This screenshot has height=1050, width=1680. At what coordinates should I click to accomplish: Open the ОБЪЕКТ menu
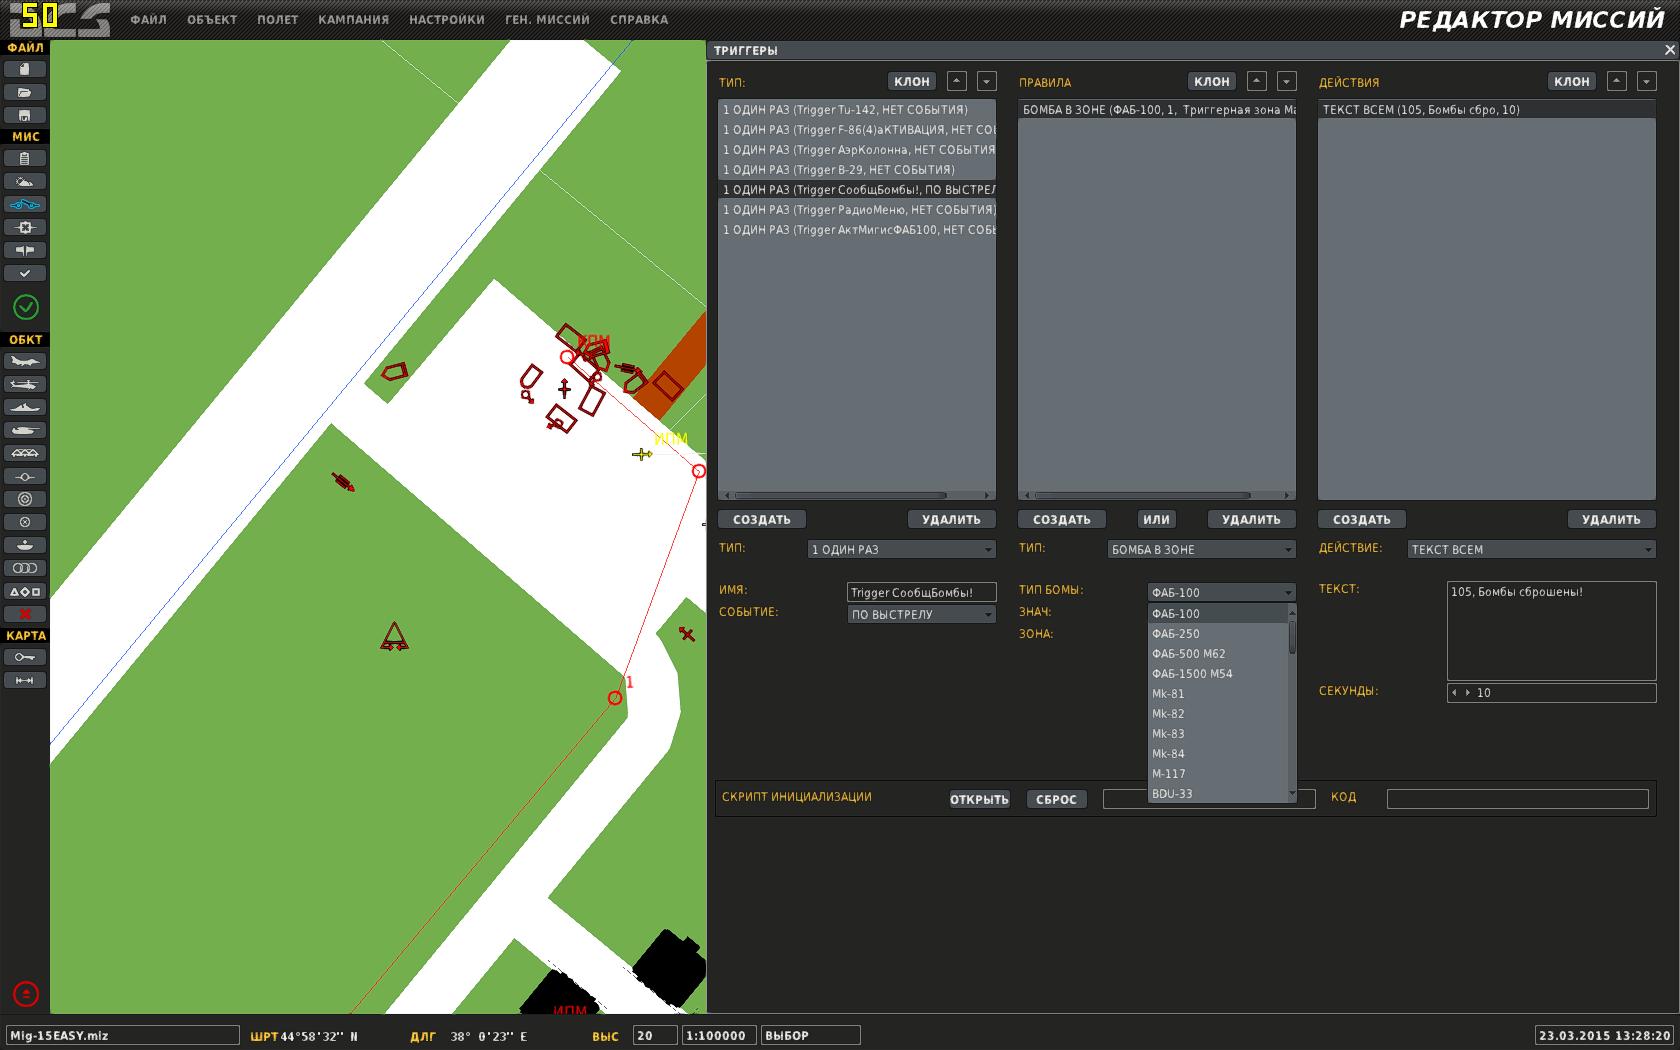212,19
